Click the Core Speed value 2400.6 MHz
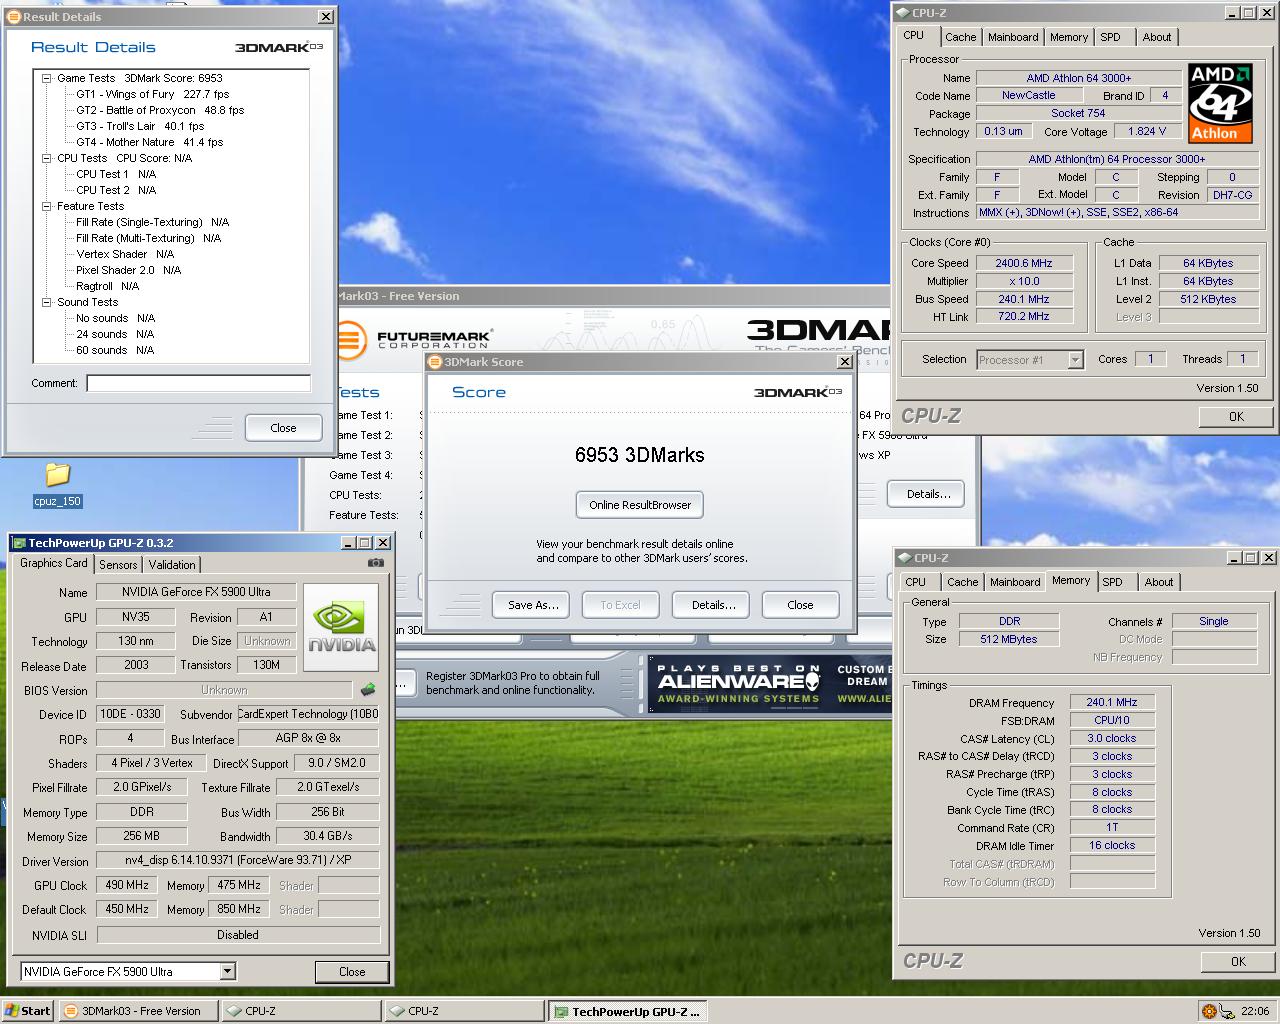The width and height of the screenshot is (1280, 1024). pos(1024,263)
